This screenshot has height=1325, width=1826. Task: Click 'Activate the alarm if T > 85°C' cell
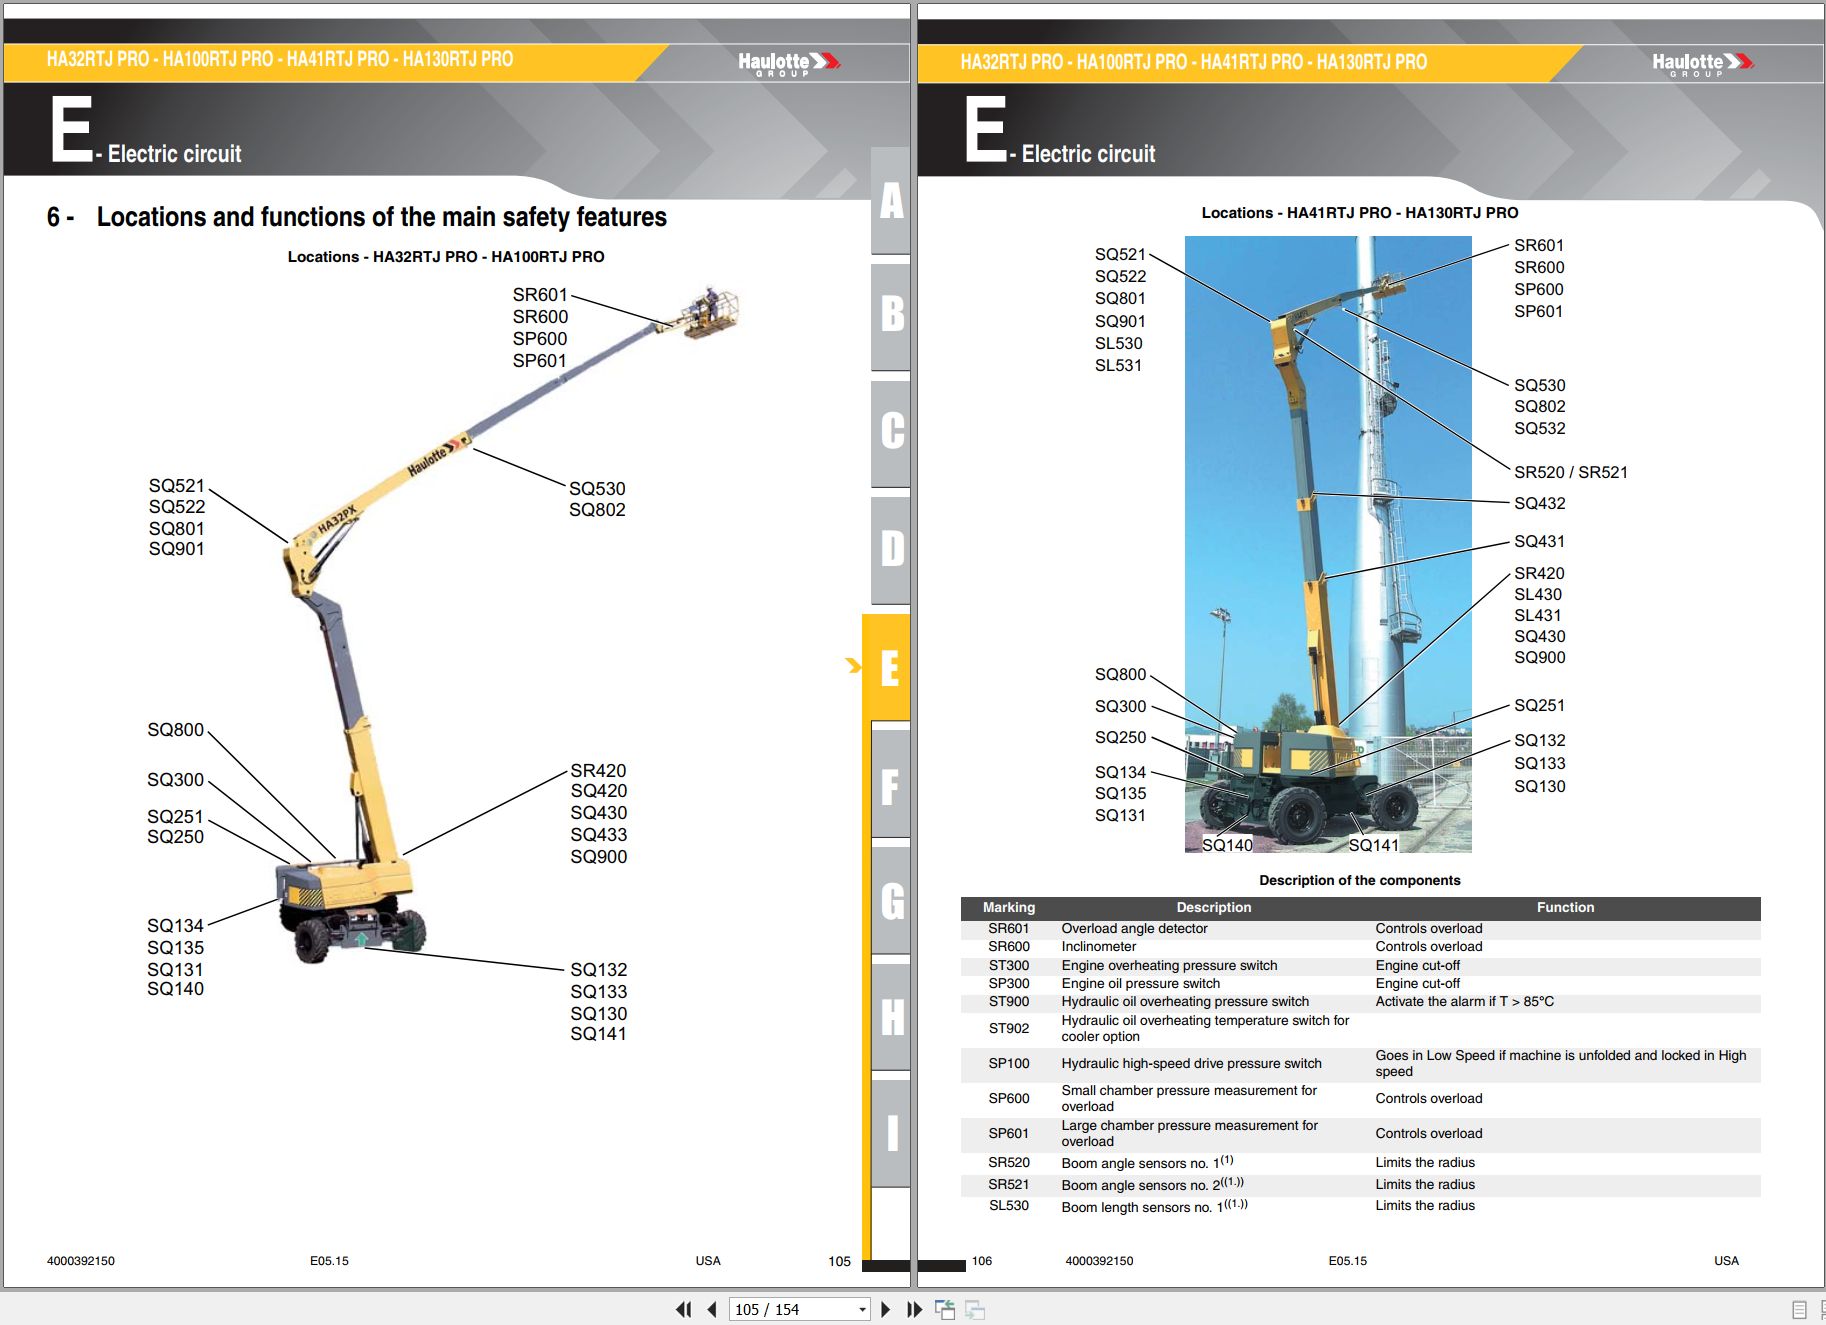pos(1465,1002)
